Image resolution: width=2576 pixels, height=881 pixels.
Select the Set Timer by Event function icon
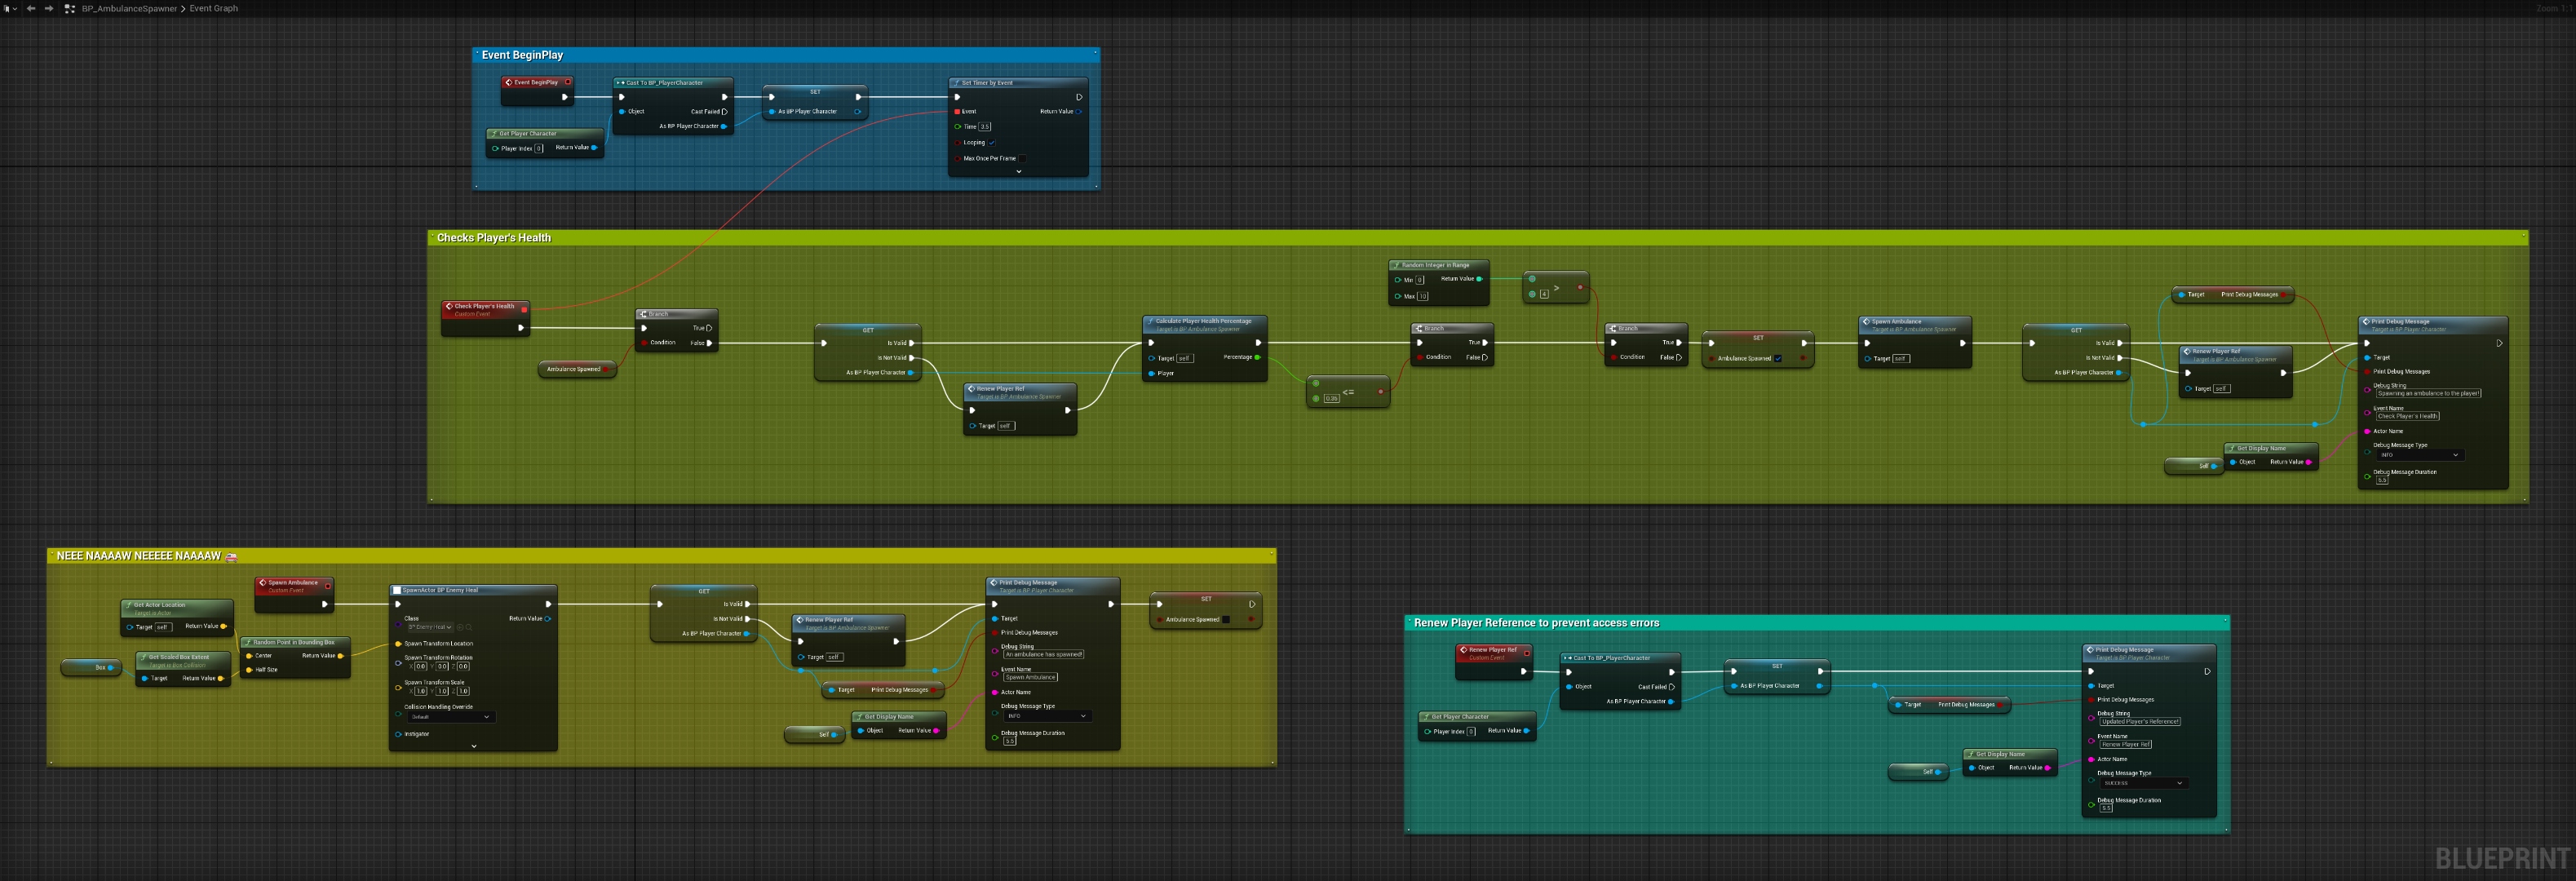pyautogui.click(x=956, y=83)
